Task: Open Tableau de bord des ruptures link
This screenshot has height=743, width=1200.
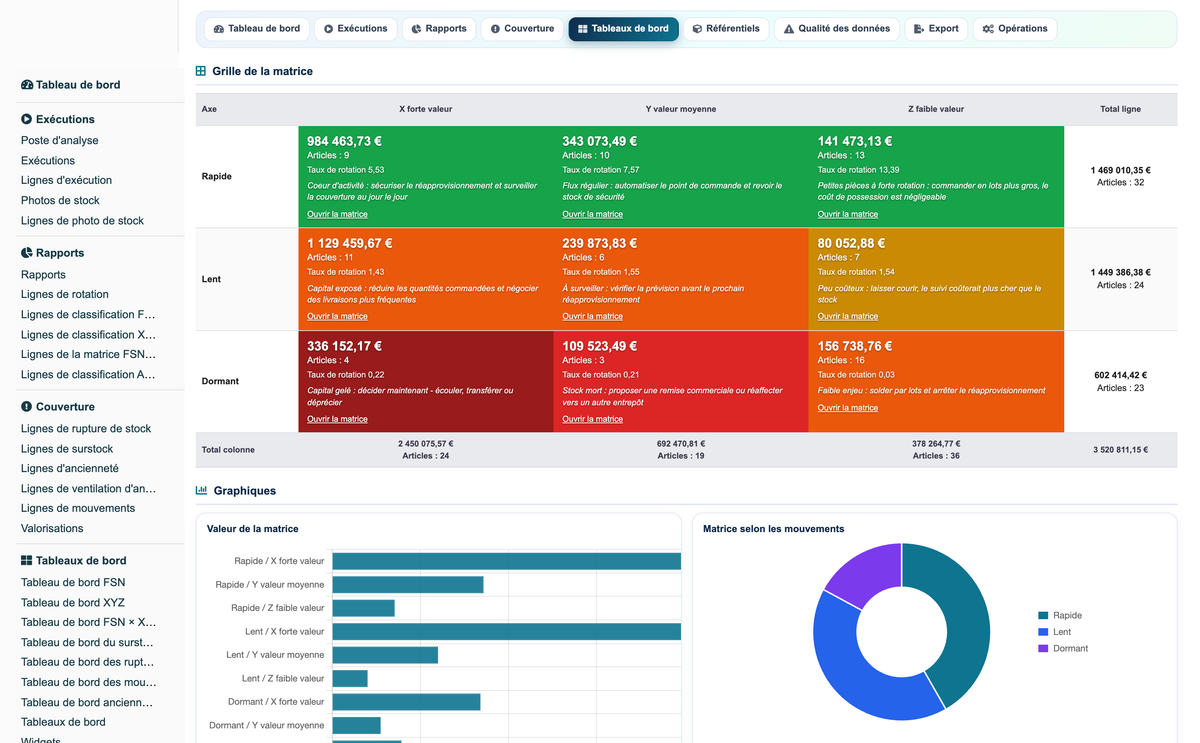Action: coord(88,663)
